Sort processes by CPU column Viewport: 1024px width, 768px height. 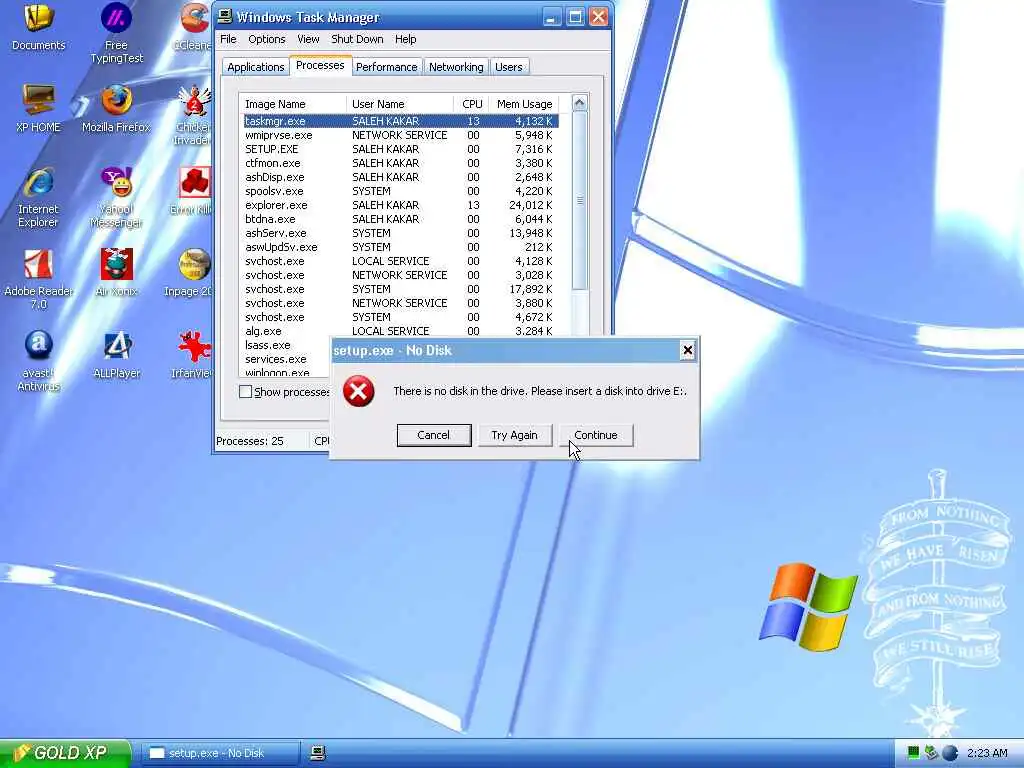tap(472, 104)
